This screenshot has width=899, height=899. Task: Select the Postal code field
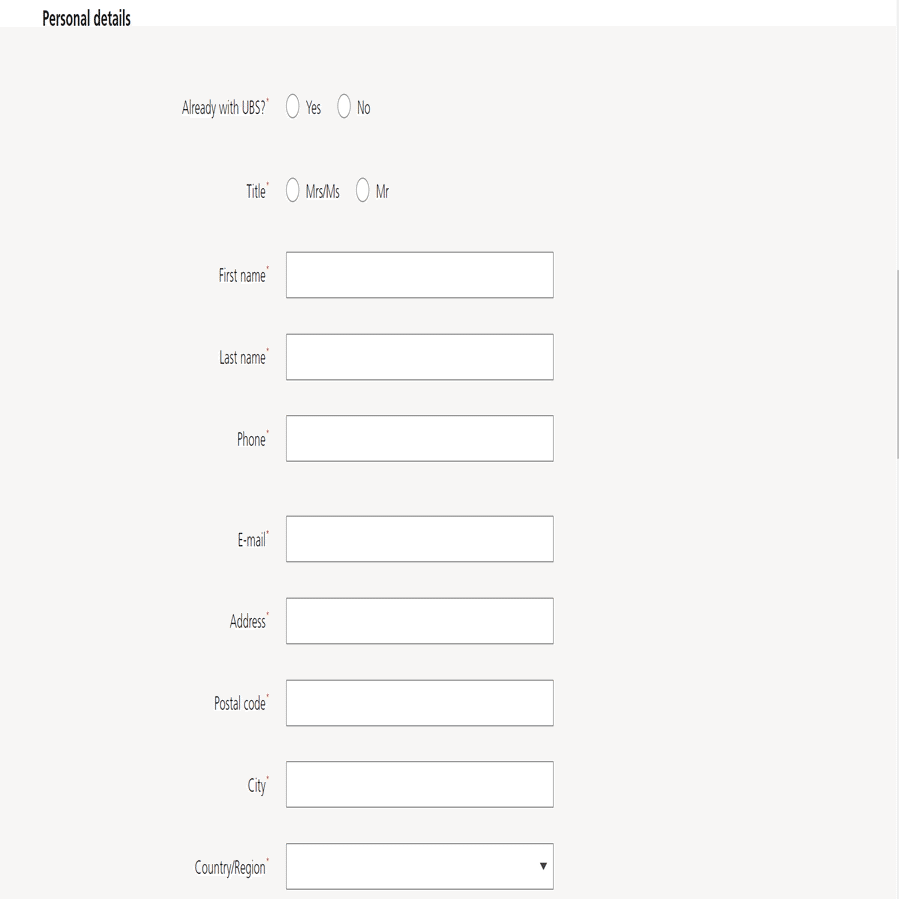click(419, 703)
